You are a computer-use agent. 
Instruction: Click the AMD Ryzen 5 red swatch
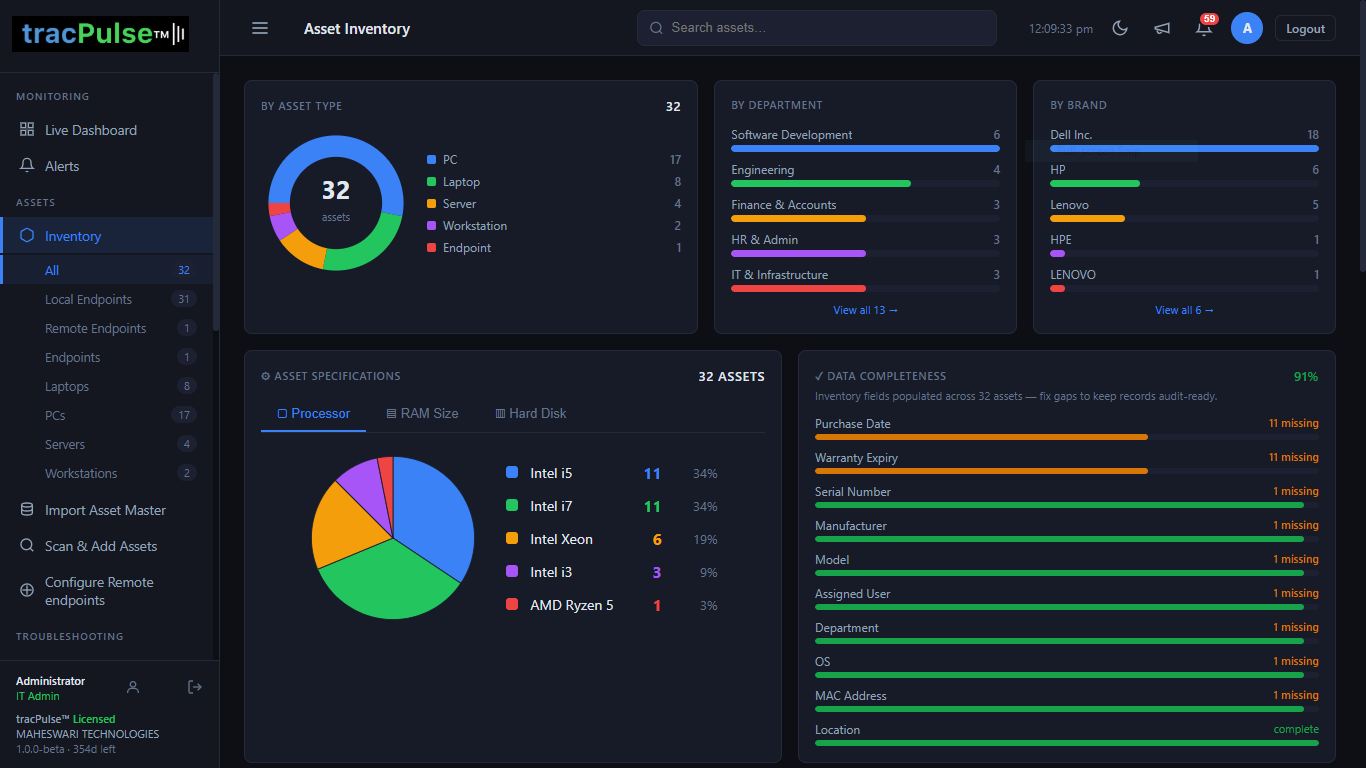pos(512,605)
